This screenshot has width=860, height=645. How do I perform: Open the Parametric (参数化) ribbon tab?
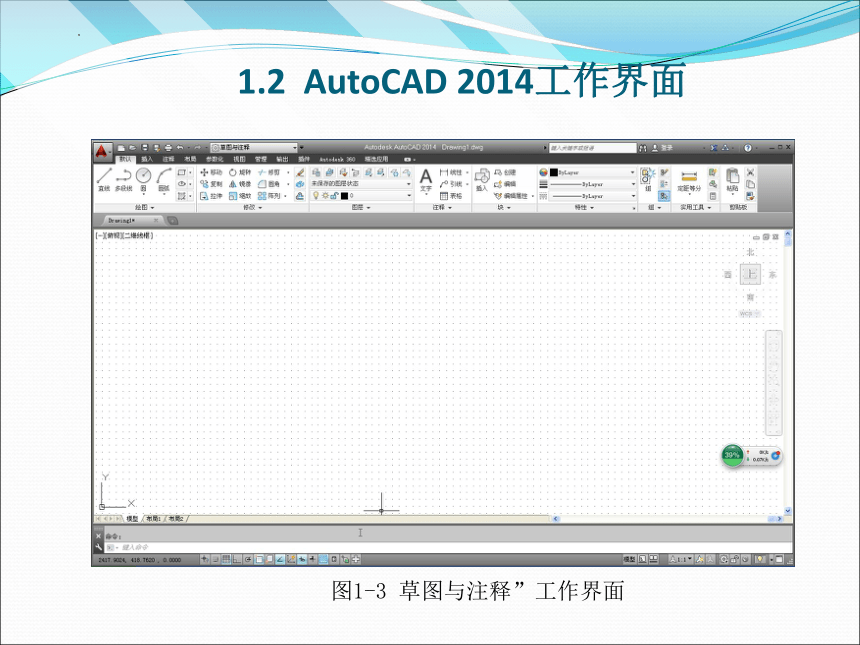pos(214,159)
